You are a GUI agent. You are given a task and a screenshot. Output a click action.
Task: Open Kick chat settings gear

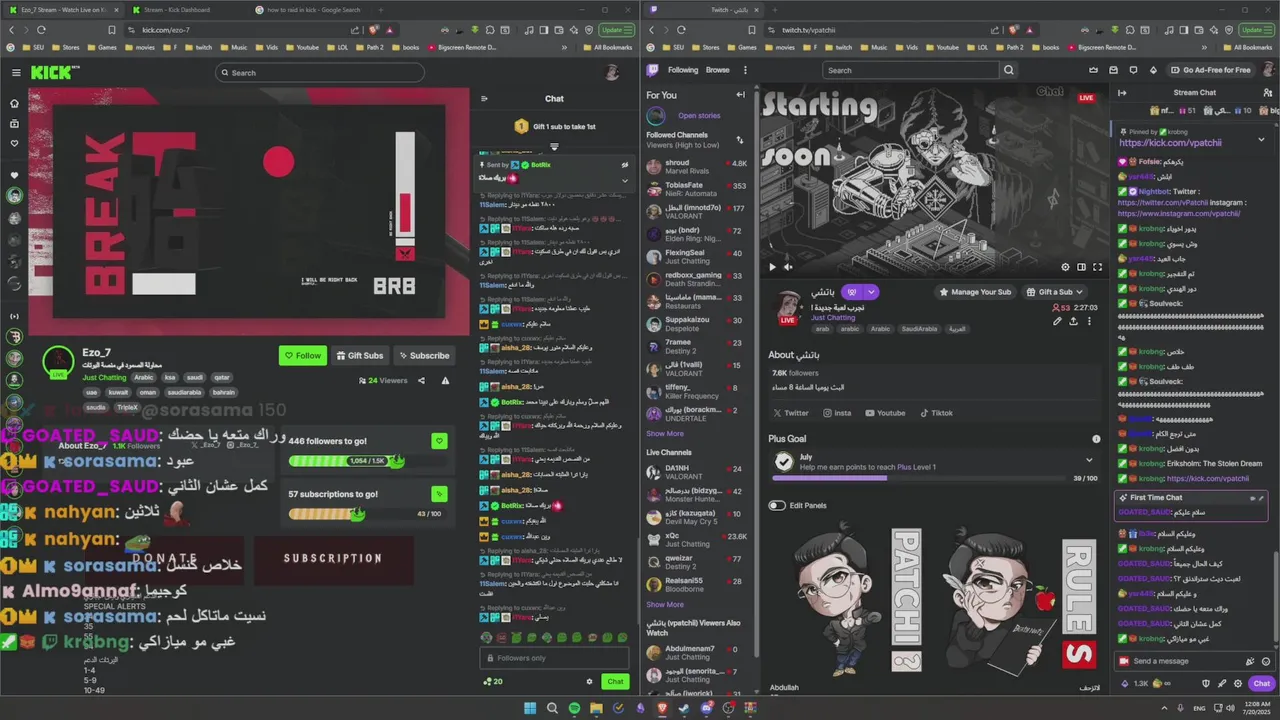[x=589, y=681]
